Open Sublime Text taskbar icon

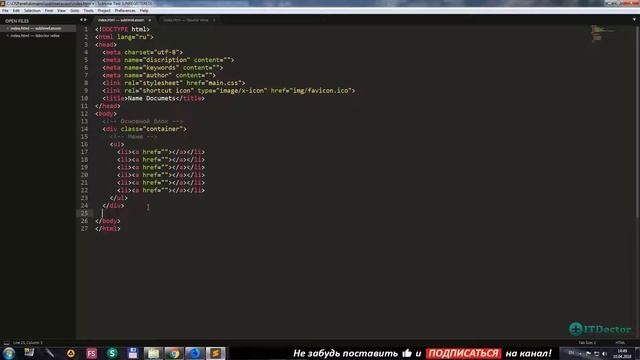[x=216, y=353]
